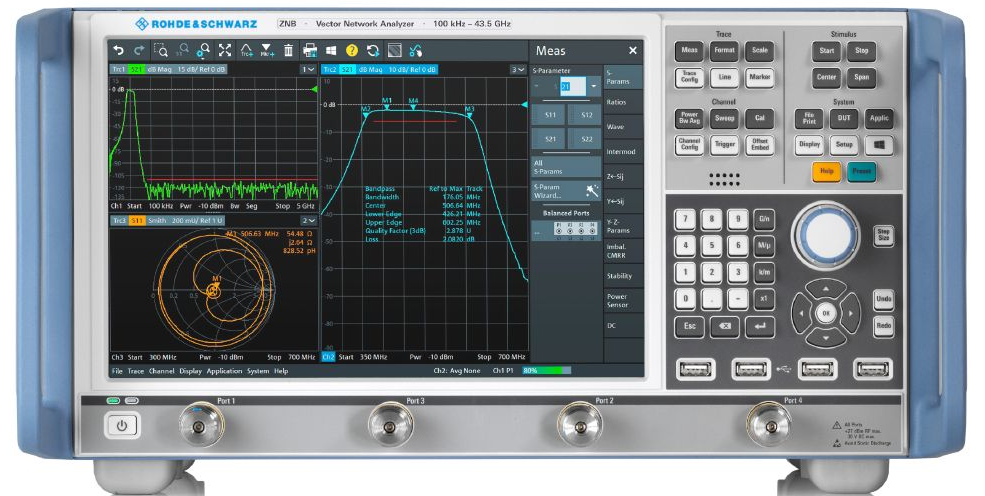Click the hardware power button
985x496 pixels.
point(122,426)
